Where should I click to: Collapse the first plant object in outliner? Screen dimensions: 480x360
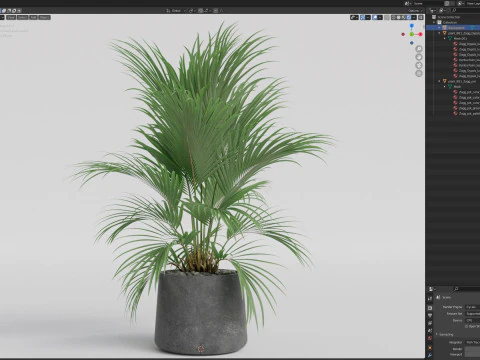tap(439, 33)
